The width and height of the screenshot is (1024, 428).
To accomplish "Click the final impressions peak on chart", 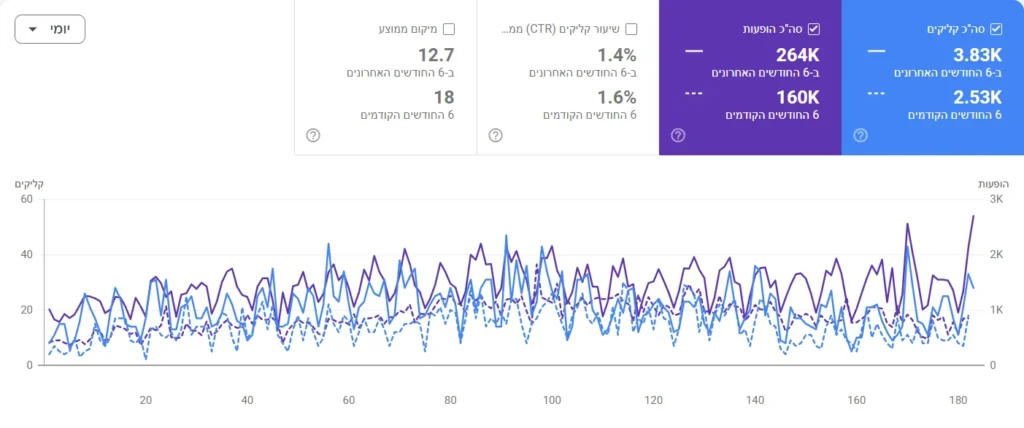I will (974, 216).
